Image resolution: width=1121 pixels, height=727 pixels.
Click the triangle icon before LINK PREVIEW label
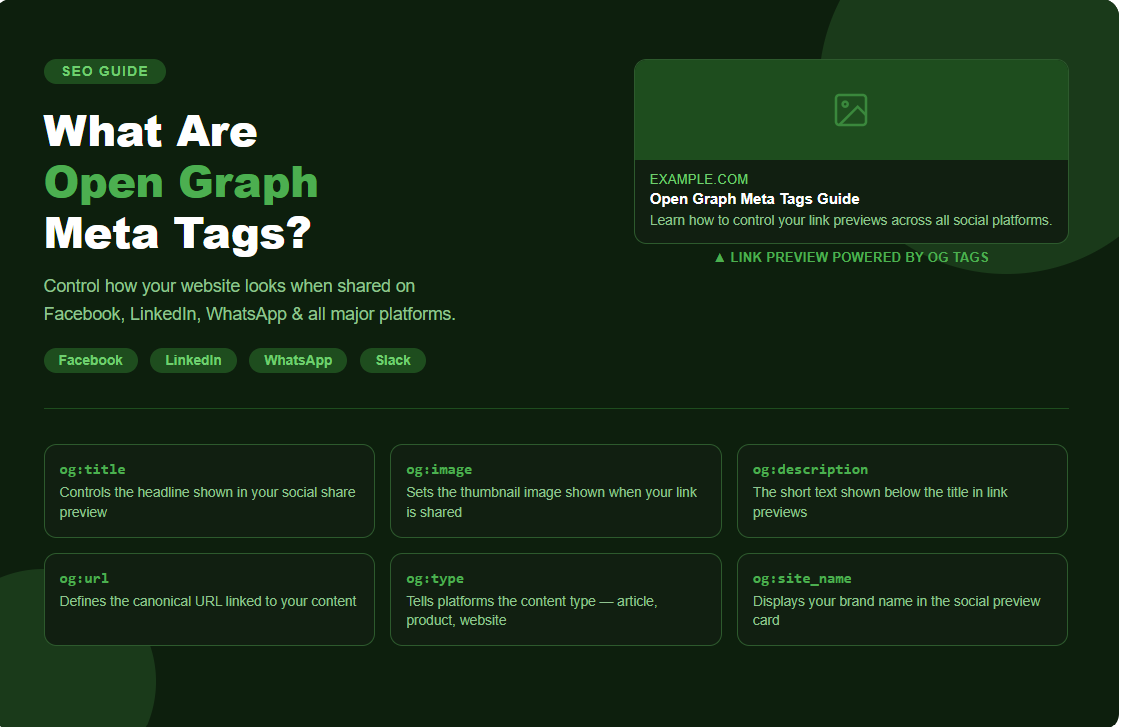pos(720,257)
